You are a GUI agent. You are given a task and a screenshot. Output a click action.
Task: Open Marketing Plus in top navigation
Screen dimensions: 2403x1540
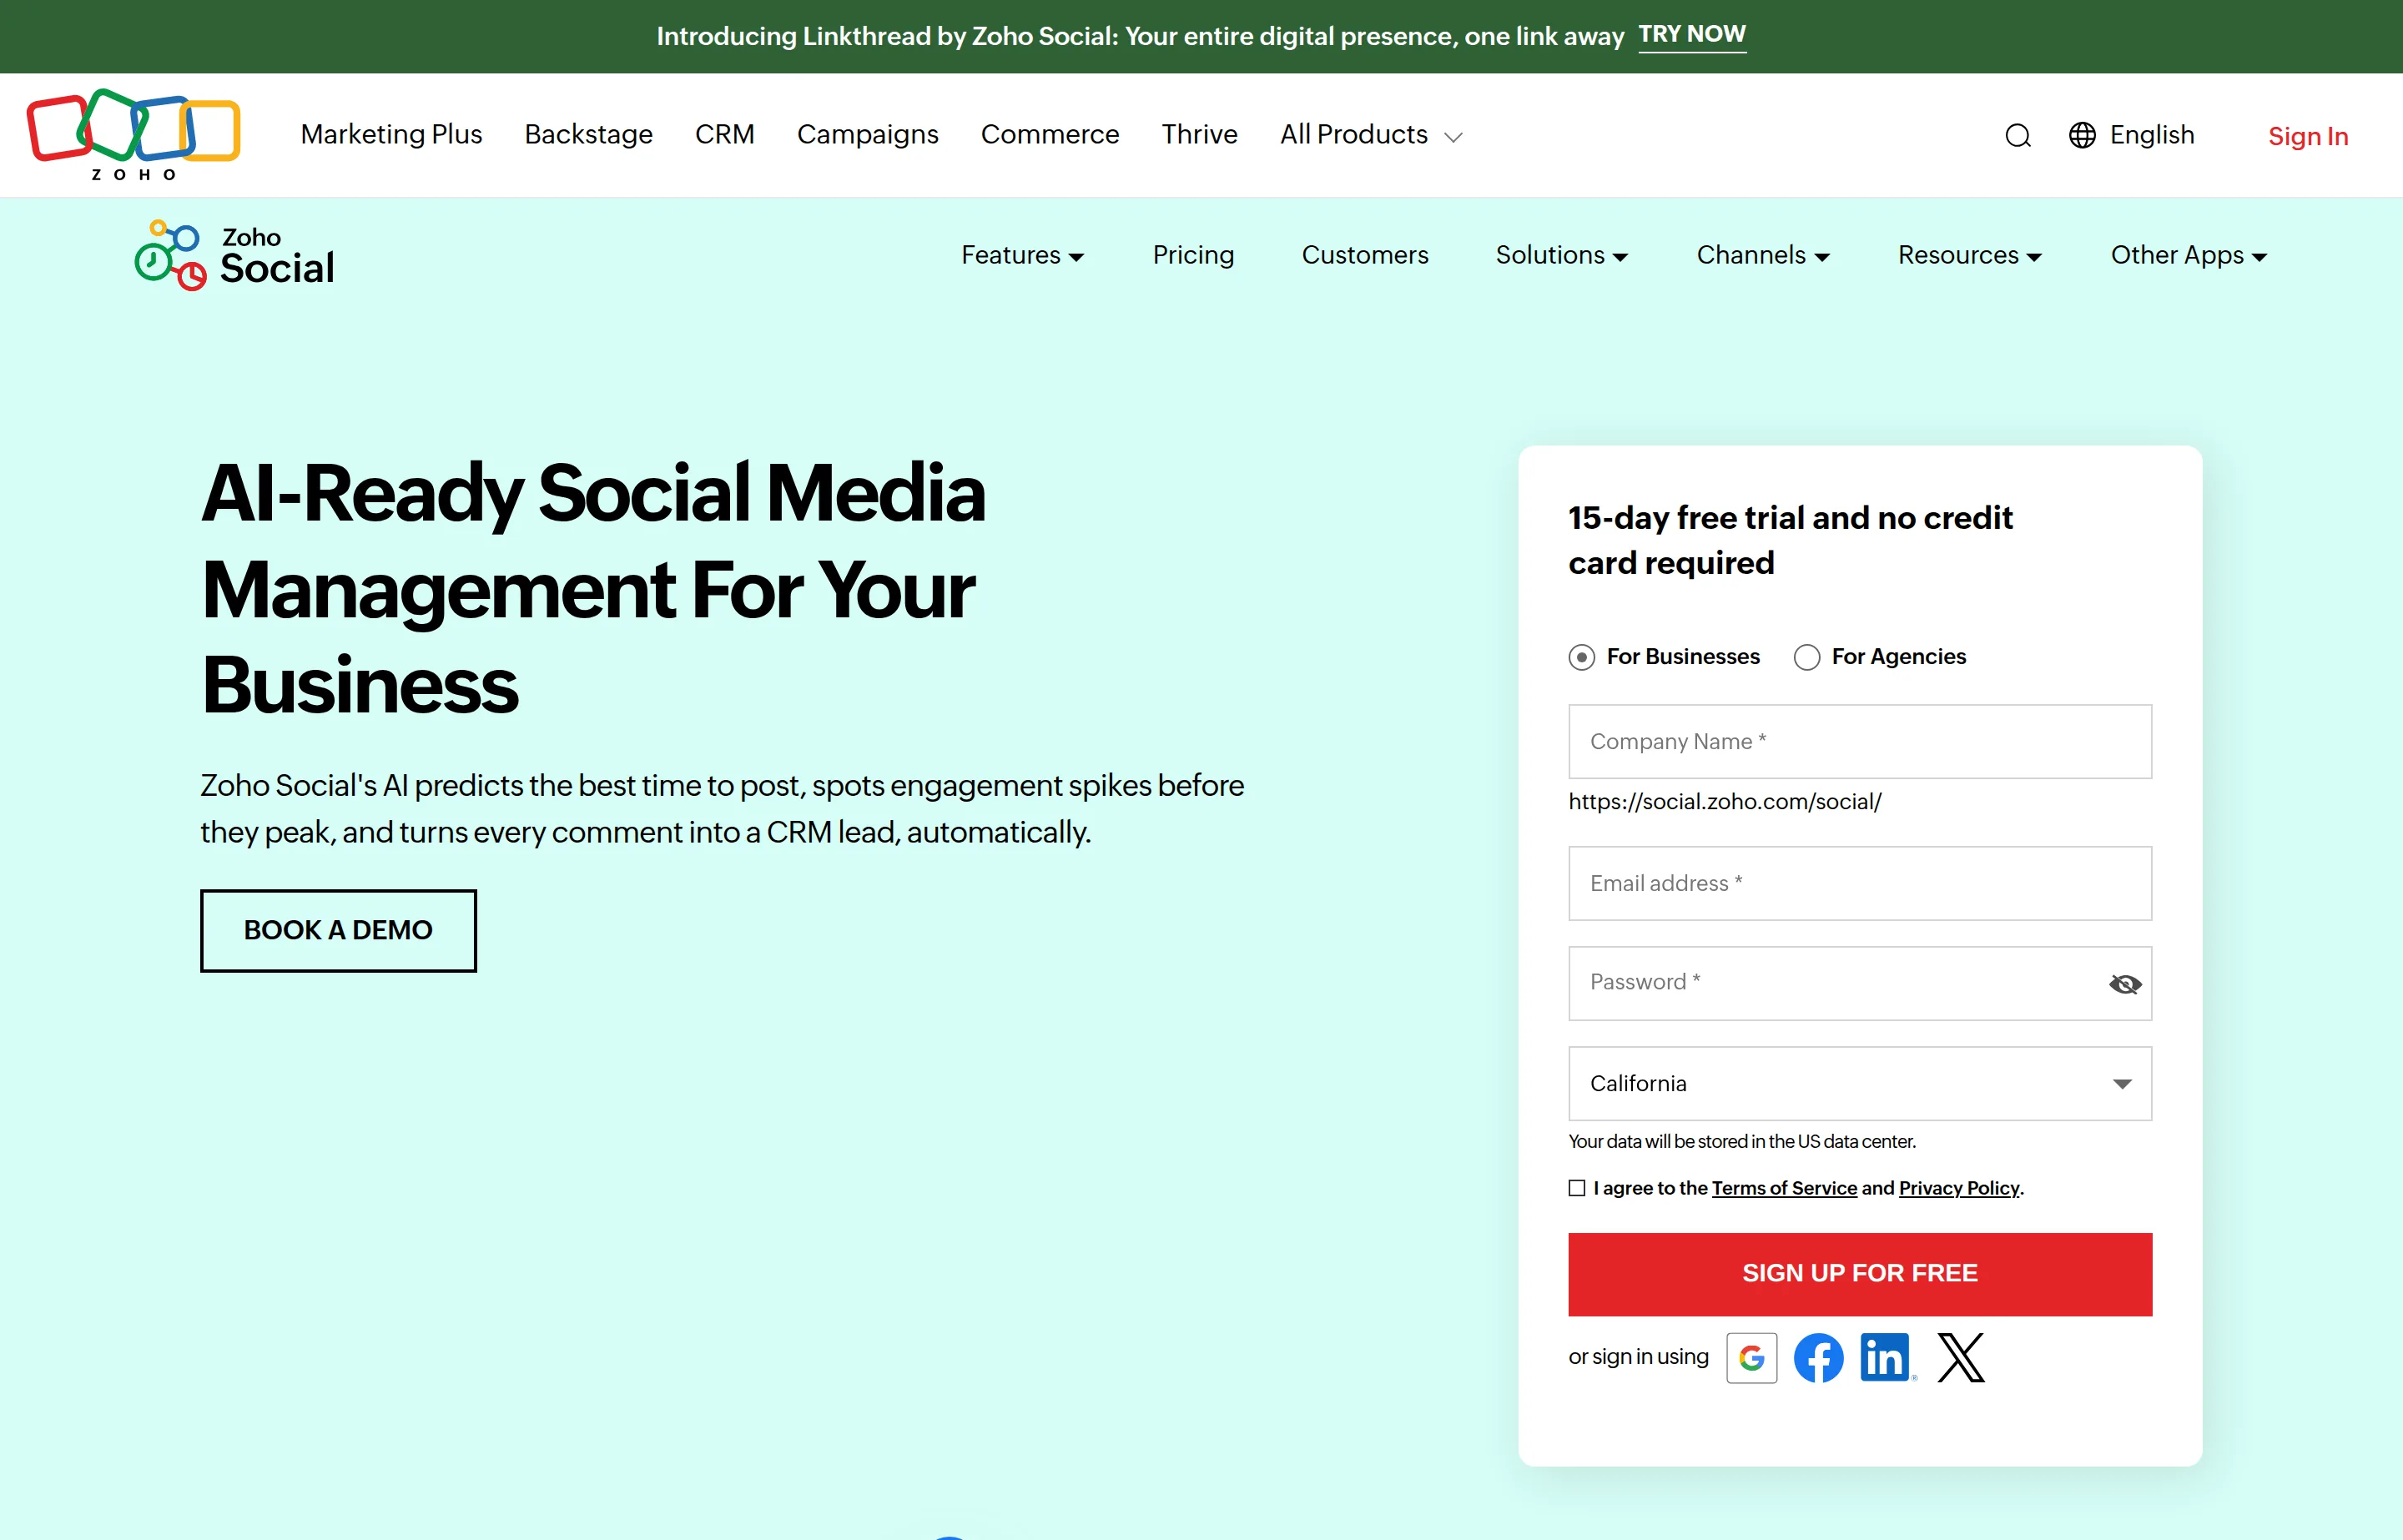pos(391,134)
